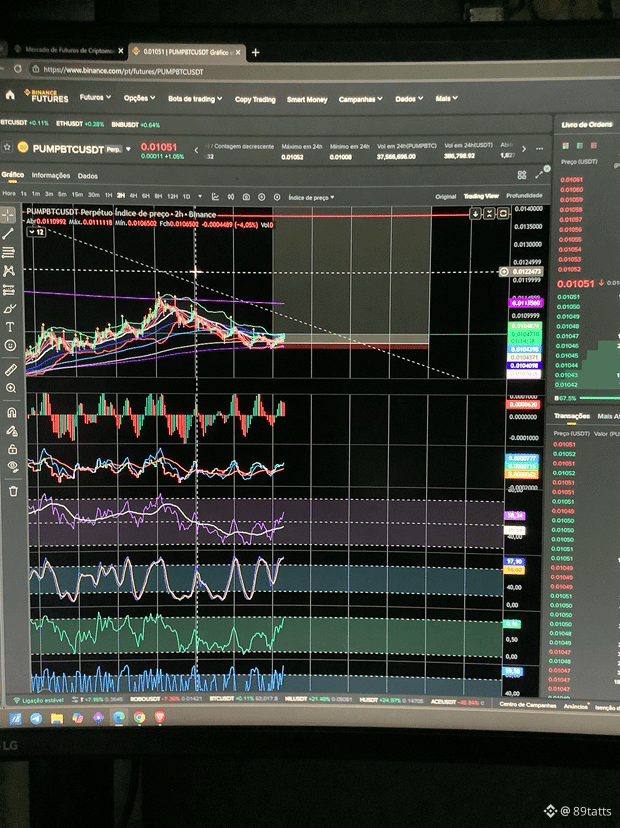Open the chart type selector icon
Screen dimensions: 620x828
coord(215,196)
